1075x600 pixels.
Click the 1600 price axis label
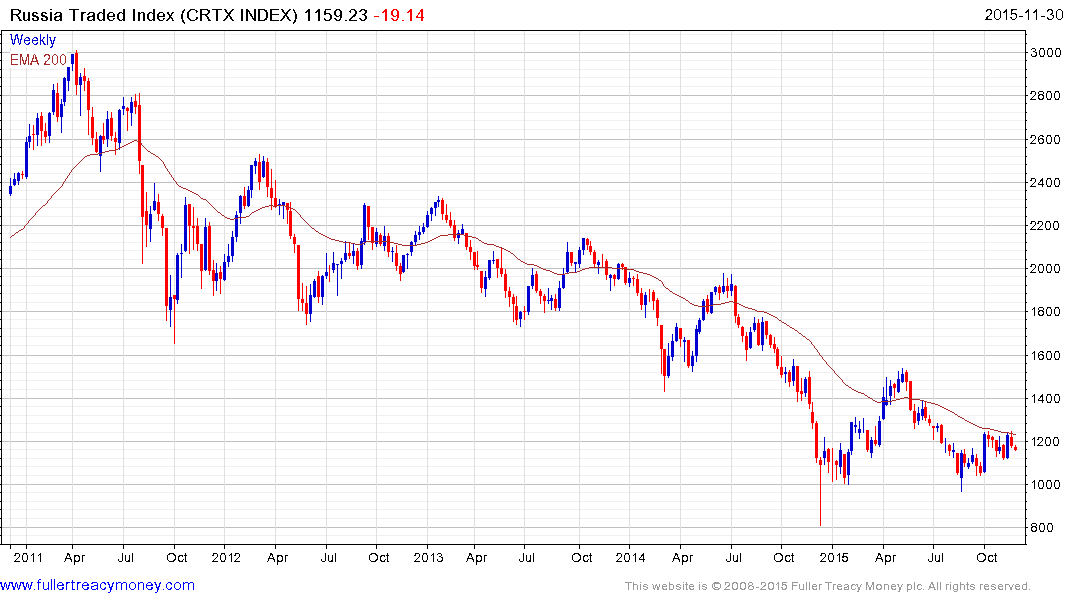click(x=1046, y=355)
